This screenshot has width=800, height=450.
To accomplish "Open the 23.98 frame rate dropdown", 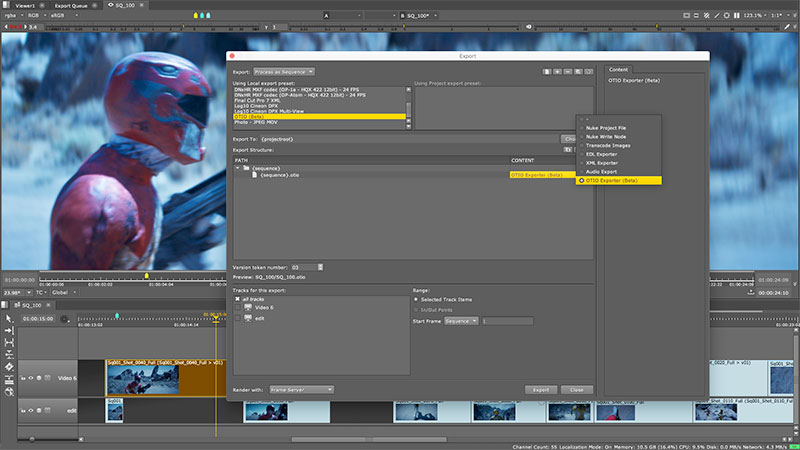I will [17, 292].
